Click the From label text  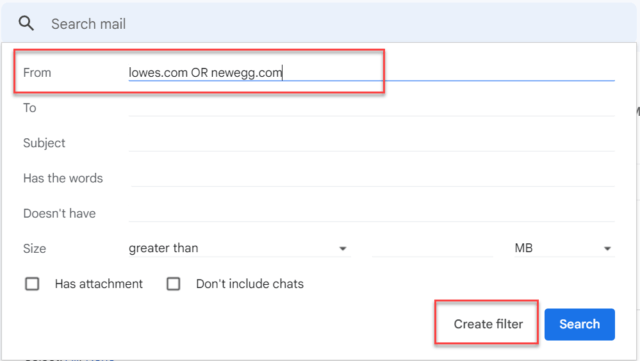pyautogui.click(x=37, y=73)
